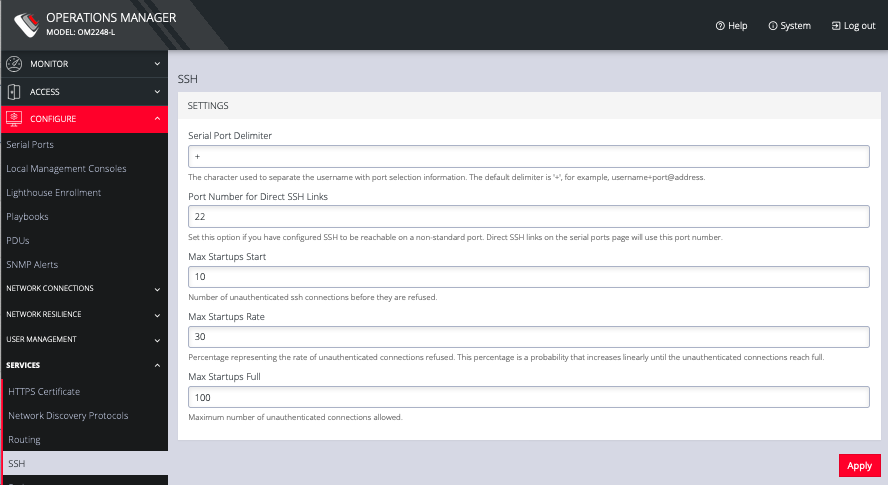The height and width of the screenshot is (485, 888).
Task: Expand the Monitor menu chevron
Action: point(157,64)
